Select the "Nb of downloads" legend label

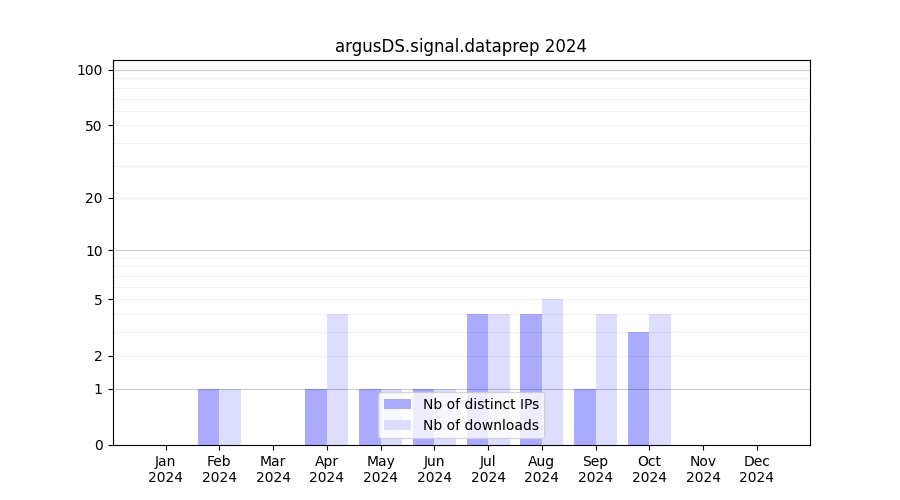coord(480,425)
